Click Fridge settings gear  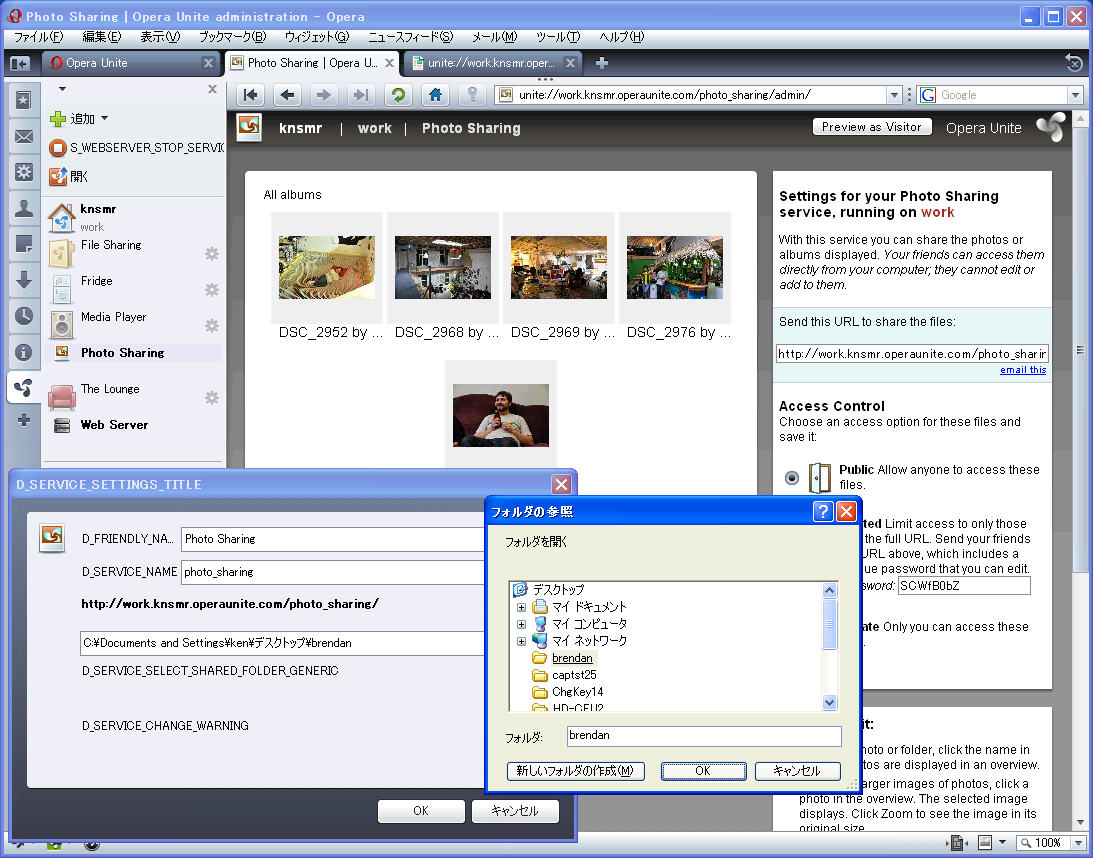pos(212,289)
